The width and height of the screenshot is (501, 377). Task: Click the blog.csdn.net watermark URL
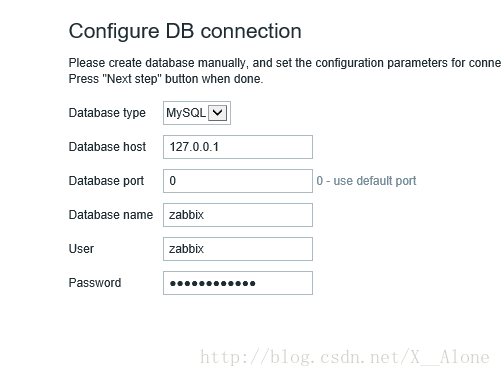(345, 357)
